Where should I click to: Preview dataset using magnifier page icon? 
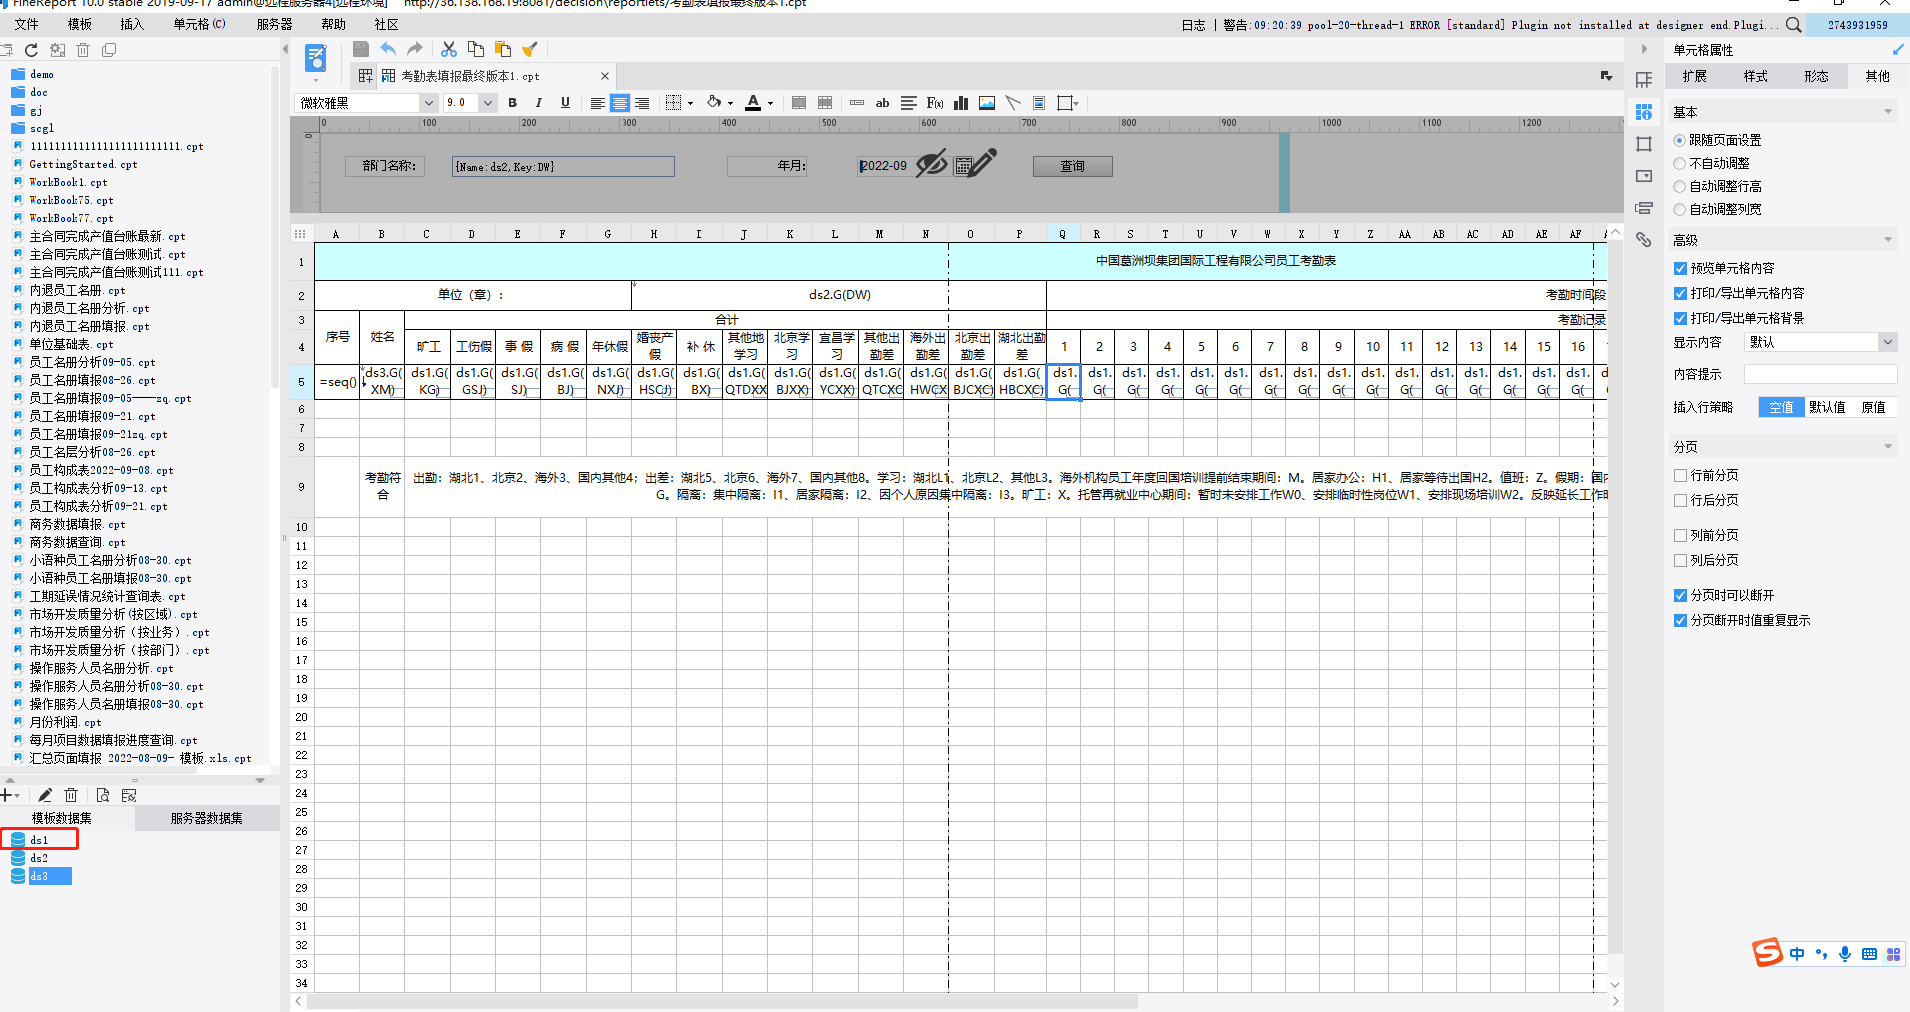[x=102, y=795]
